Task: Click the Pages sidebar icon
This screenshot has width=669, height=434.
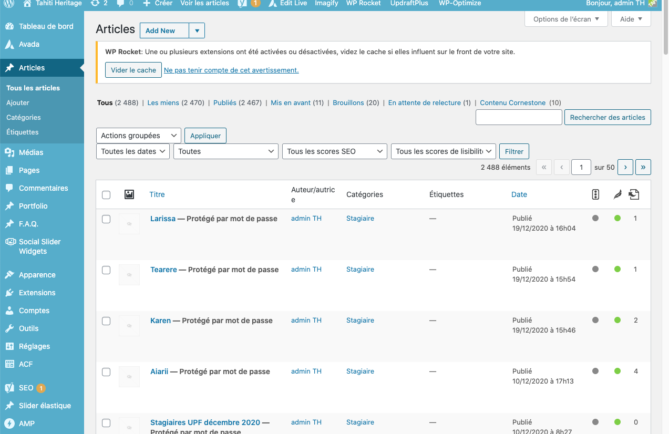Action: [x=9, y=170]
